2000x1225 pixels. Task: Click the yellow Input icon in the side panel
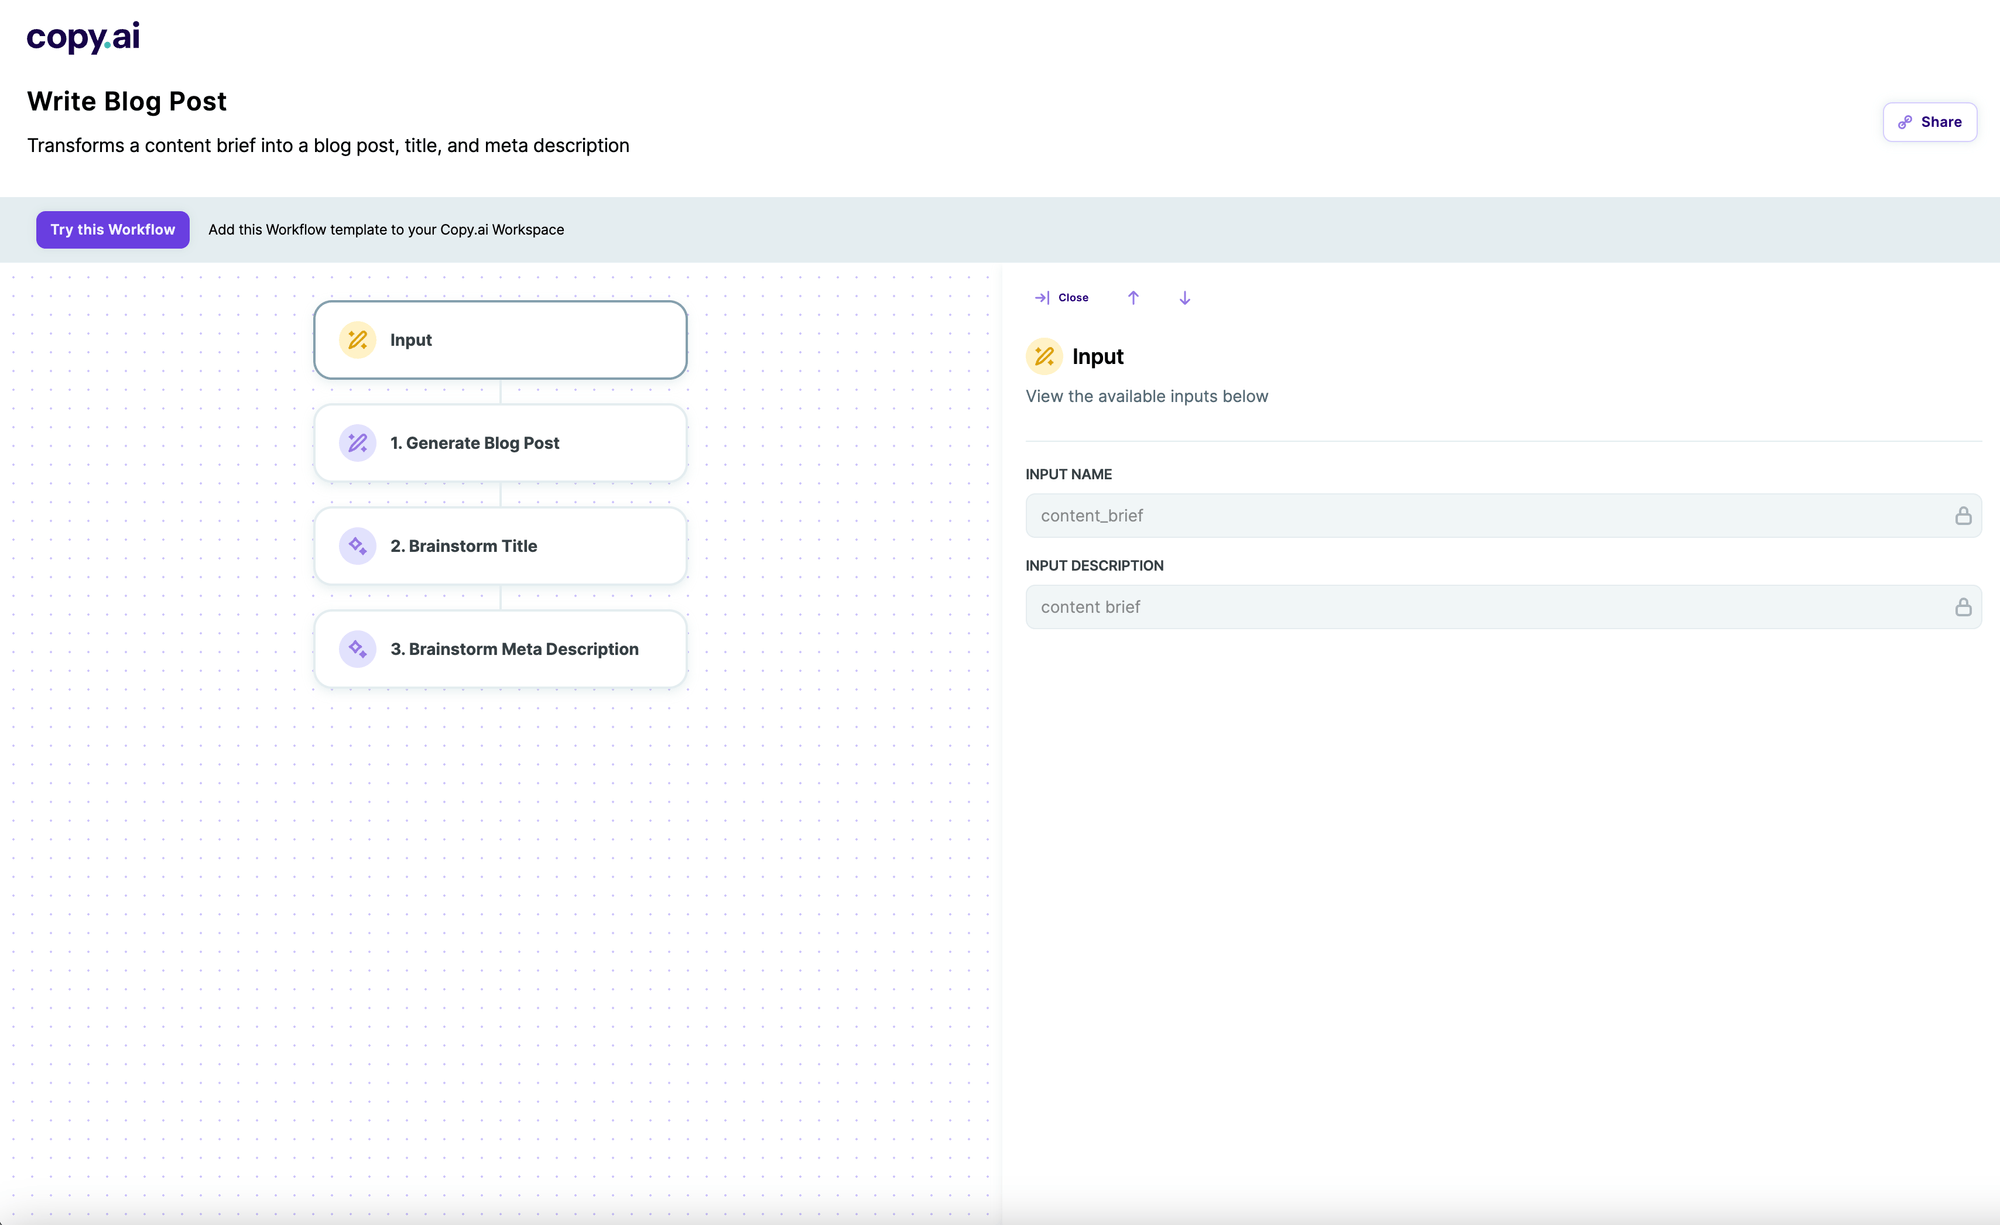[1044, 356]
